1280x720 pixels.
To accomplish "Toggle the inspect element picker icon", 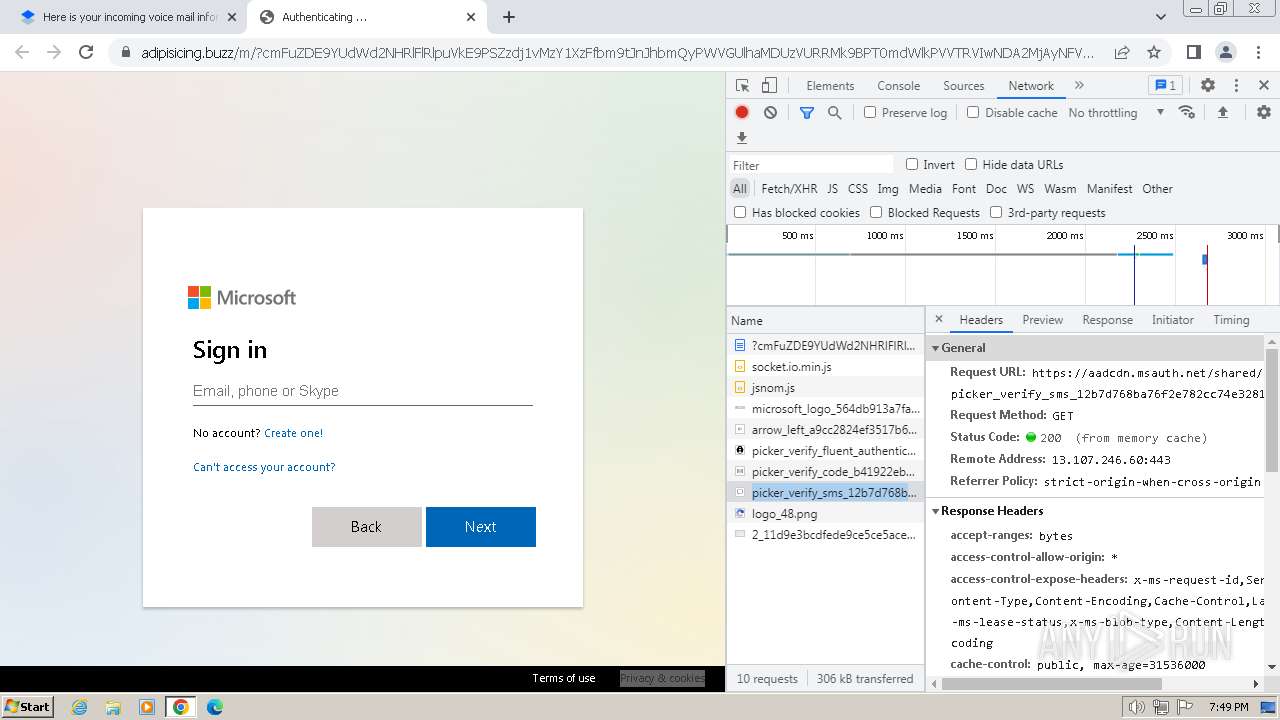I will (742, 86).
